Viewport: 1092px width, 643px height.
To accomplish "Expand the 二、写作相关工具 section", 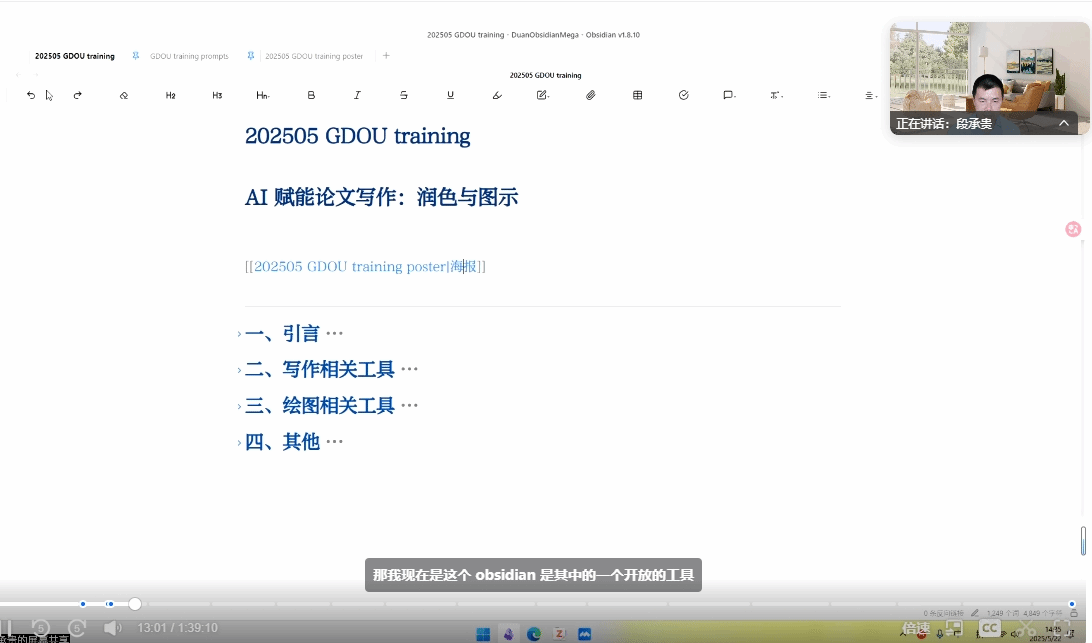I will tap(239, 370).
